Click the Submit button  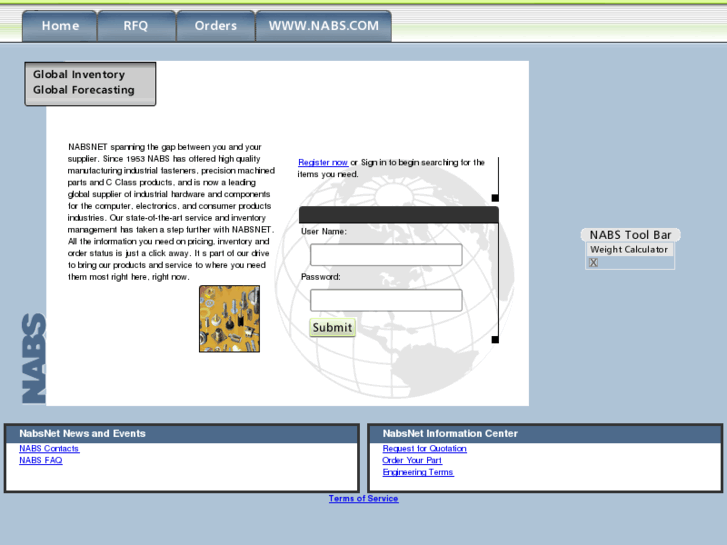pos(332,327)
